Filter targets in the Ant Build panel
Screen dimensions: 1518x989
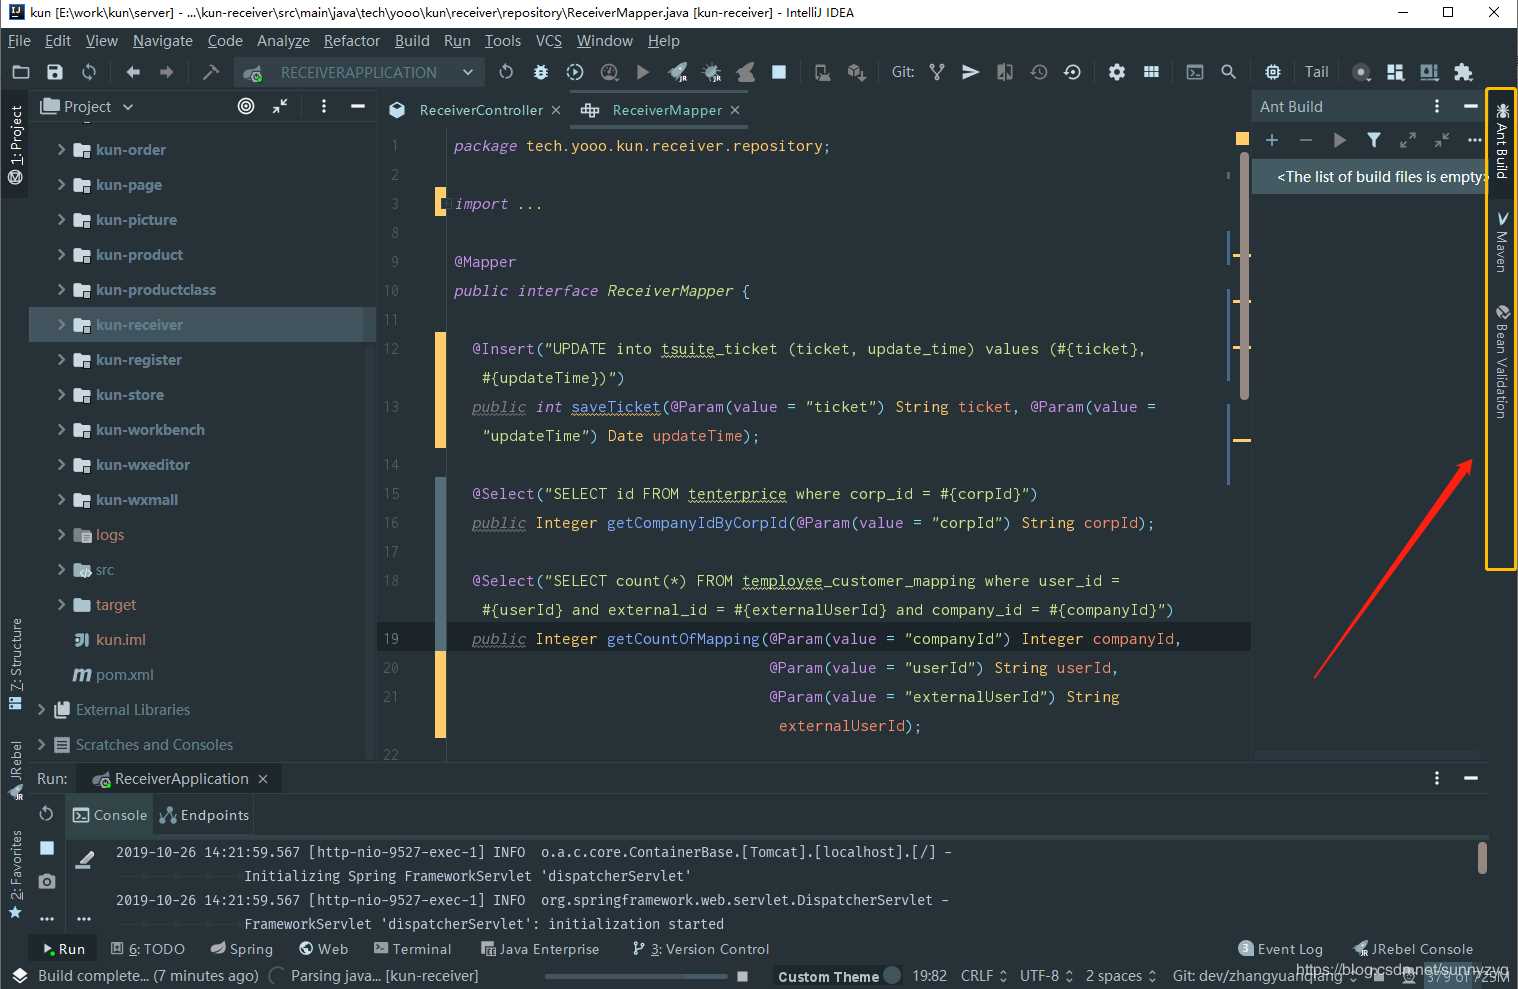(x=1374, y=140)
